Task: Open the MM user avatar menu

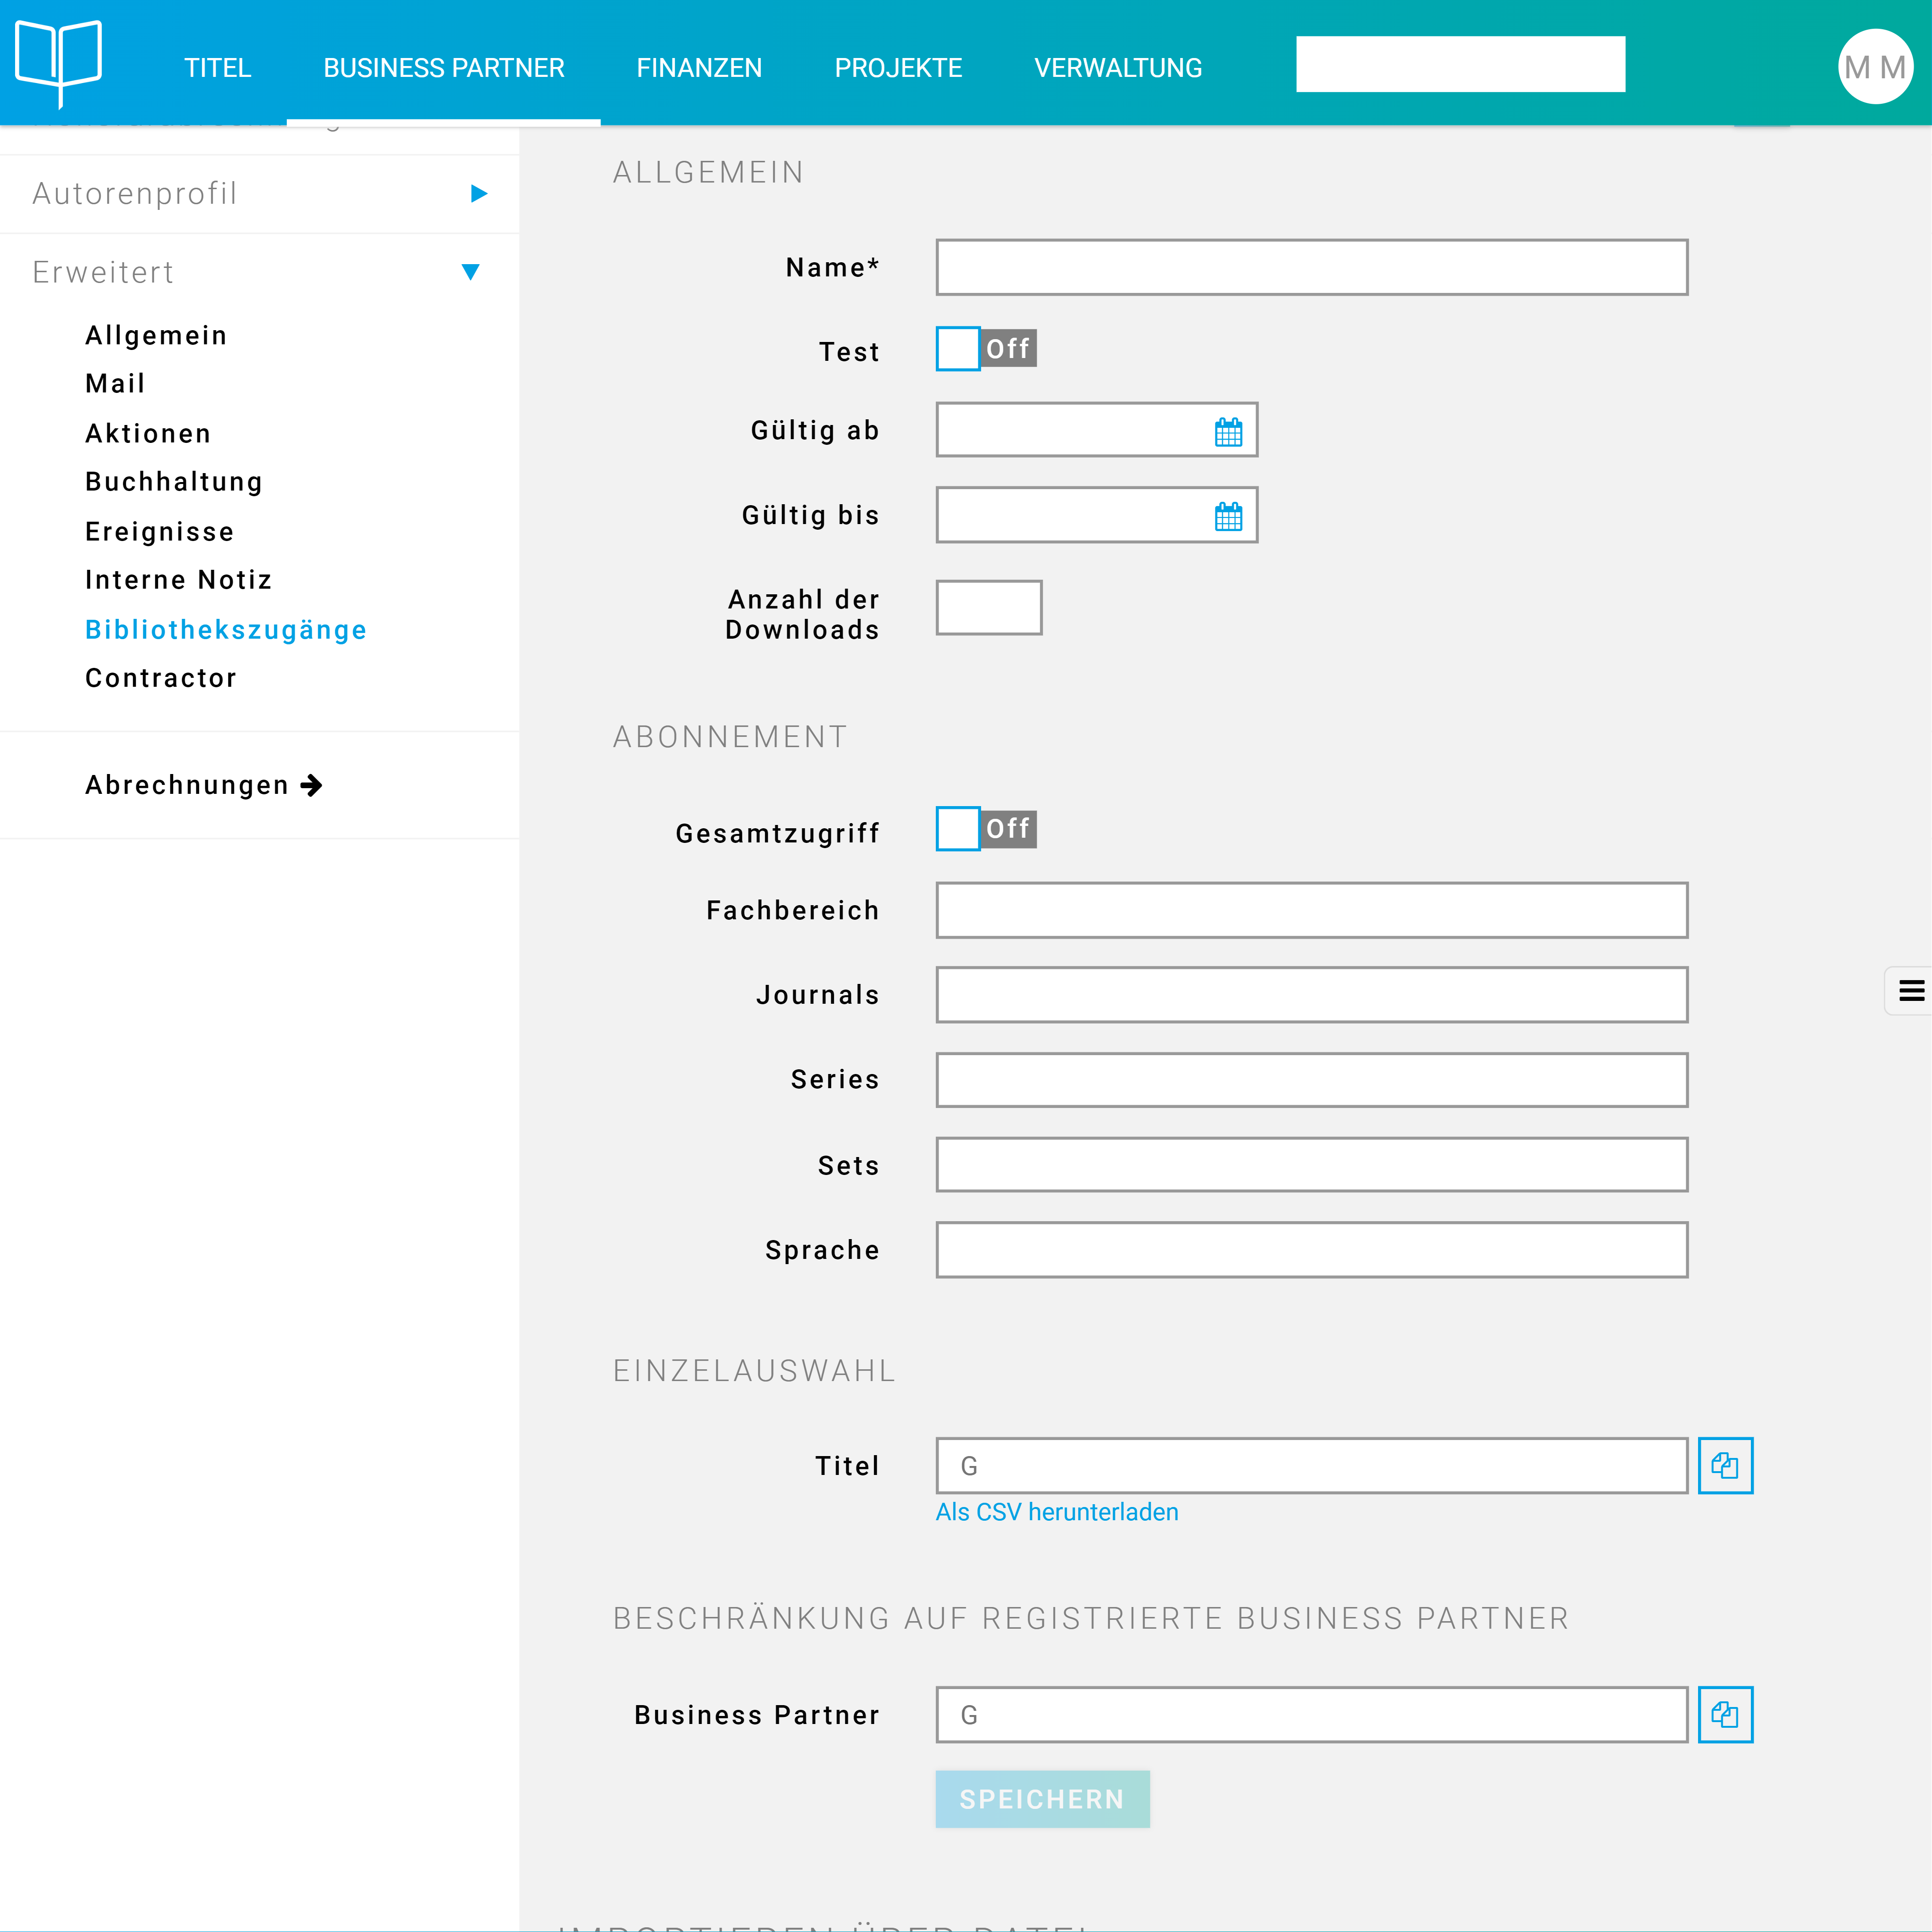Action: pos(1875,67)
